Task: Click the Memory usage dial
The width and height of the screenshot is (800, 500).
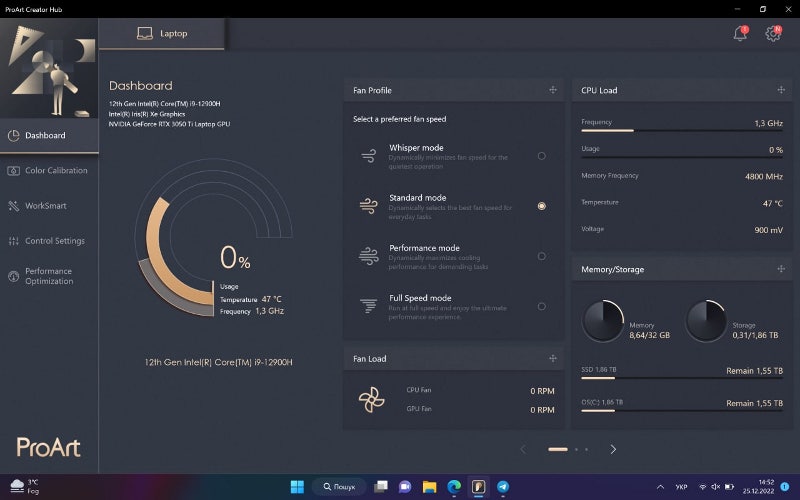Action: coord(603,320)
